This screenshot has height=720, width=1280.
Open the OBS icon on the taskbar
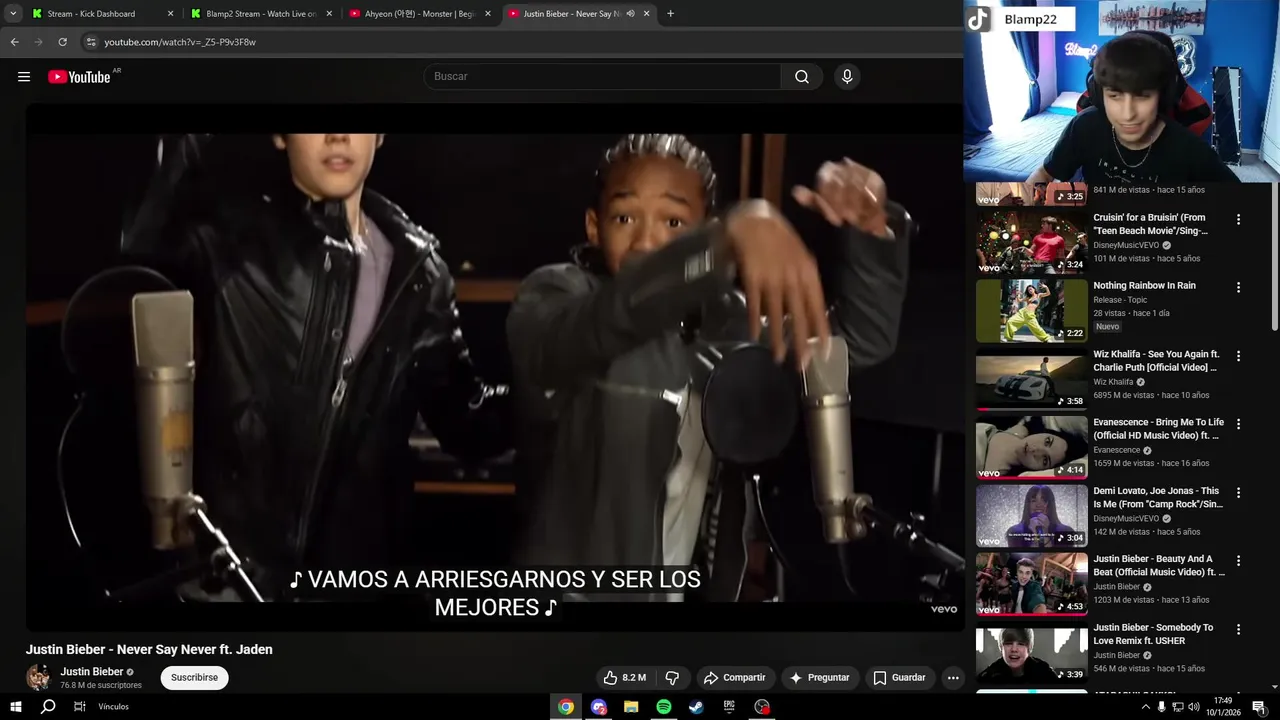coord(762,707)
